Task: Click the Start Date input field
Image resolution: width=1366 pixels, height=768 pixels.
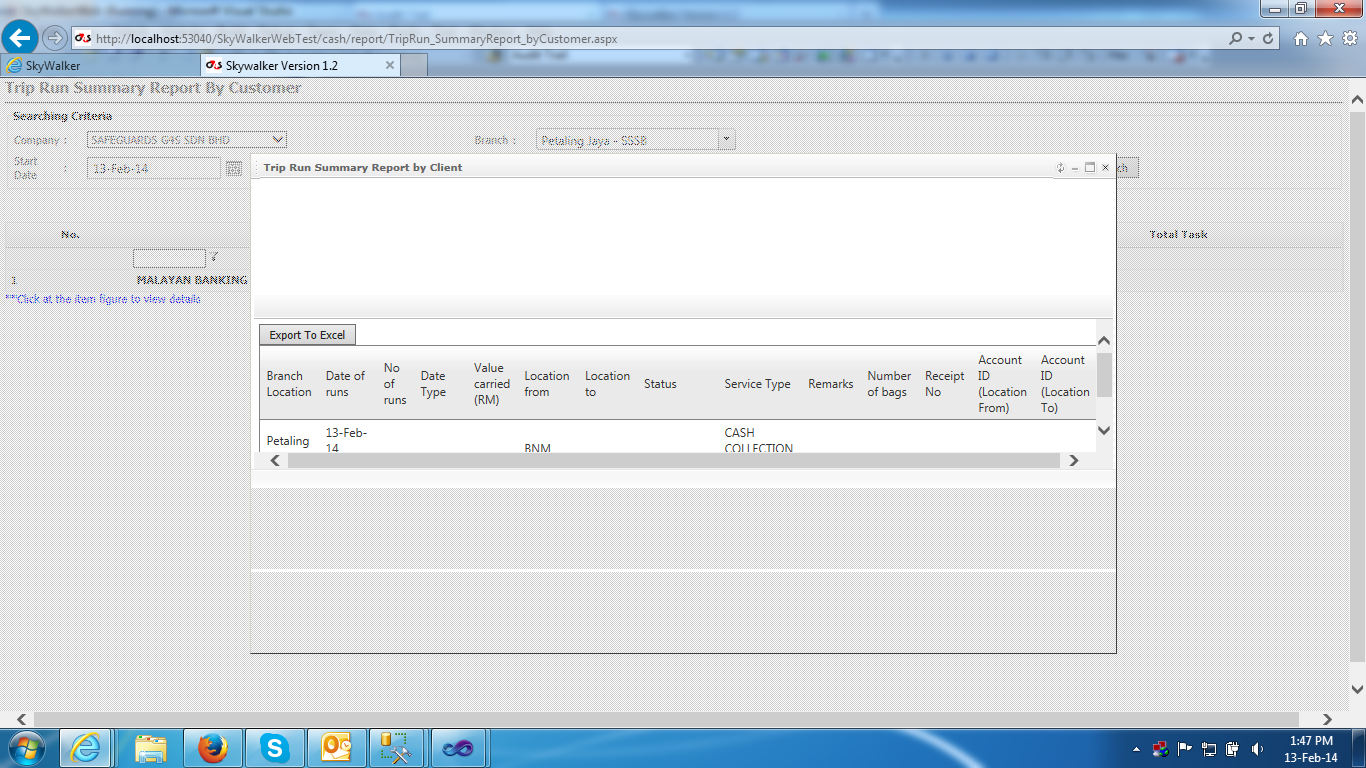Action: coord(154,168)
